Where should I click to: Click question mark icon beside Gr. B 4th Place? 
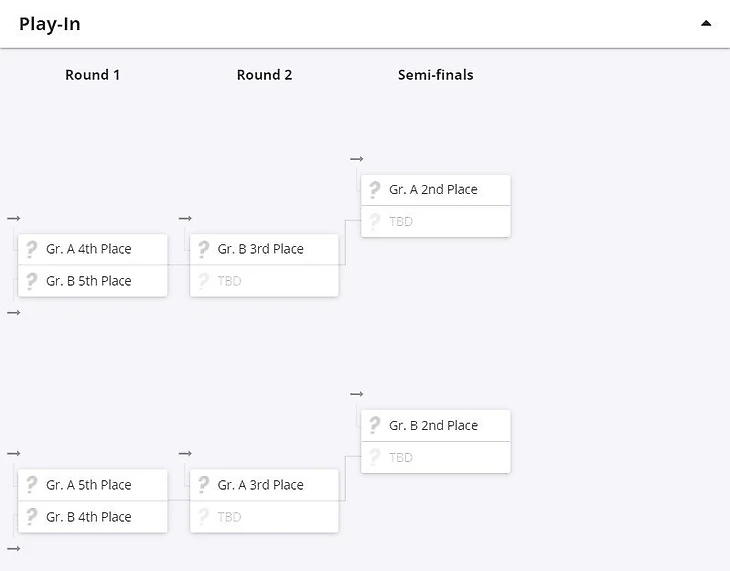32,517
